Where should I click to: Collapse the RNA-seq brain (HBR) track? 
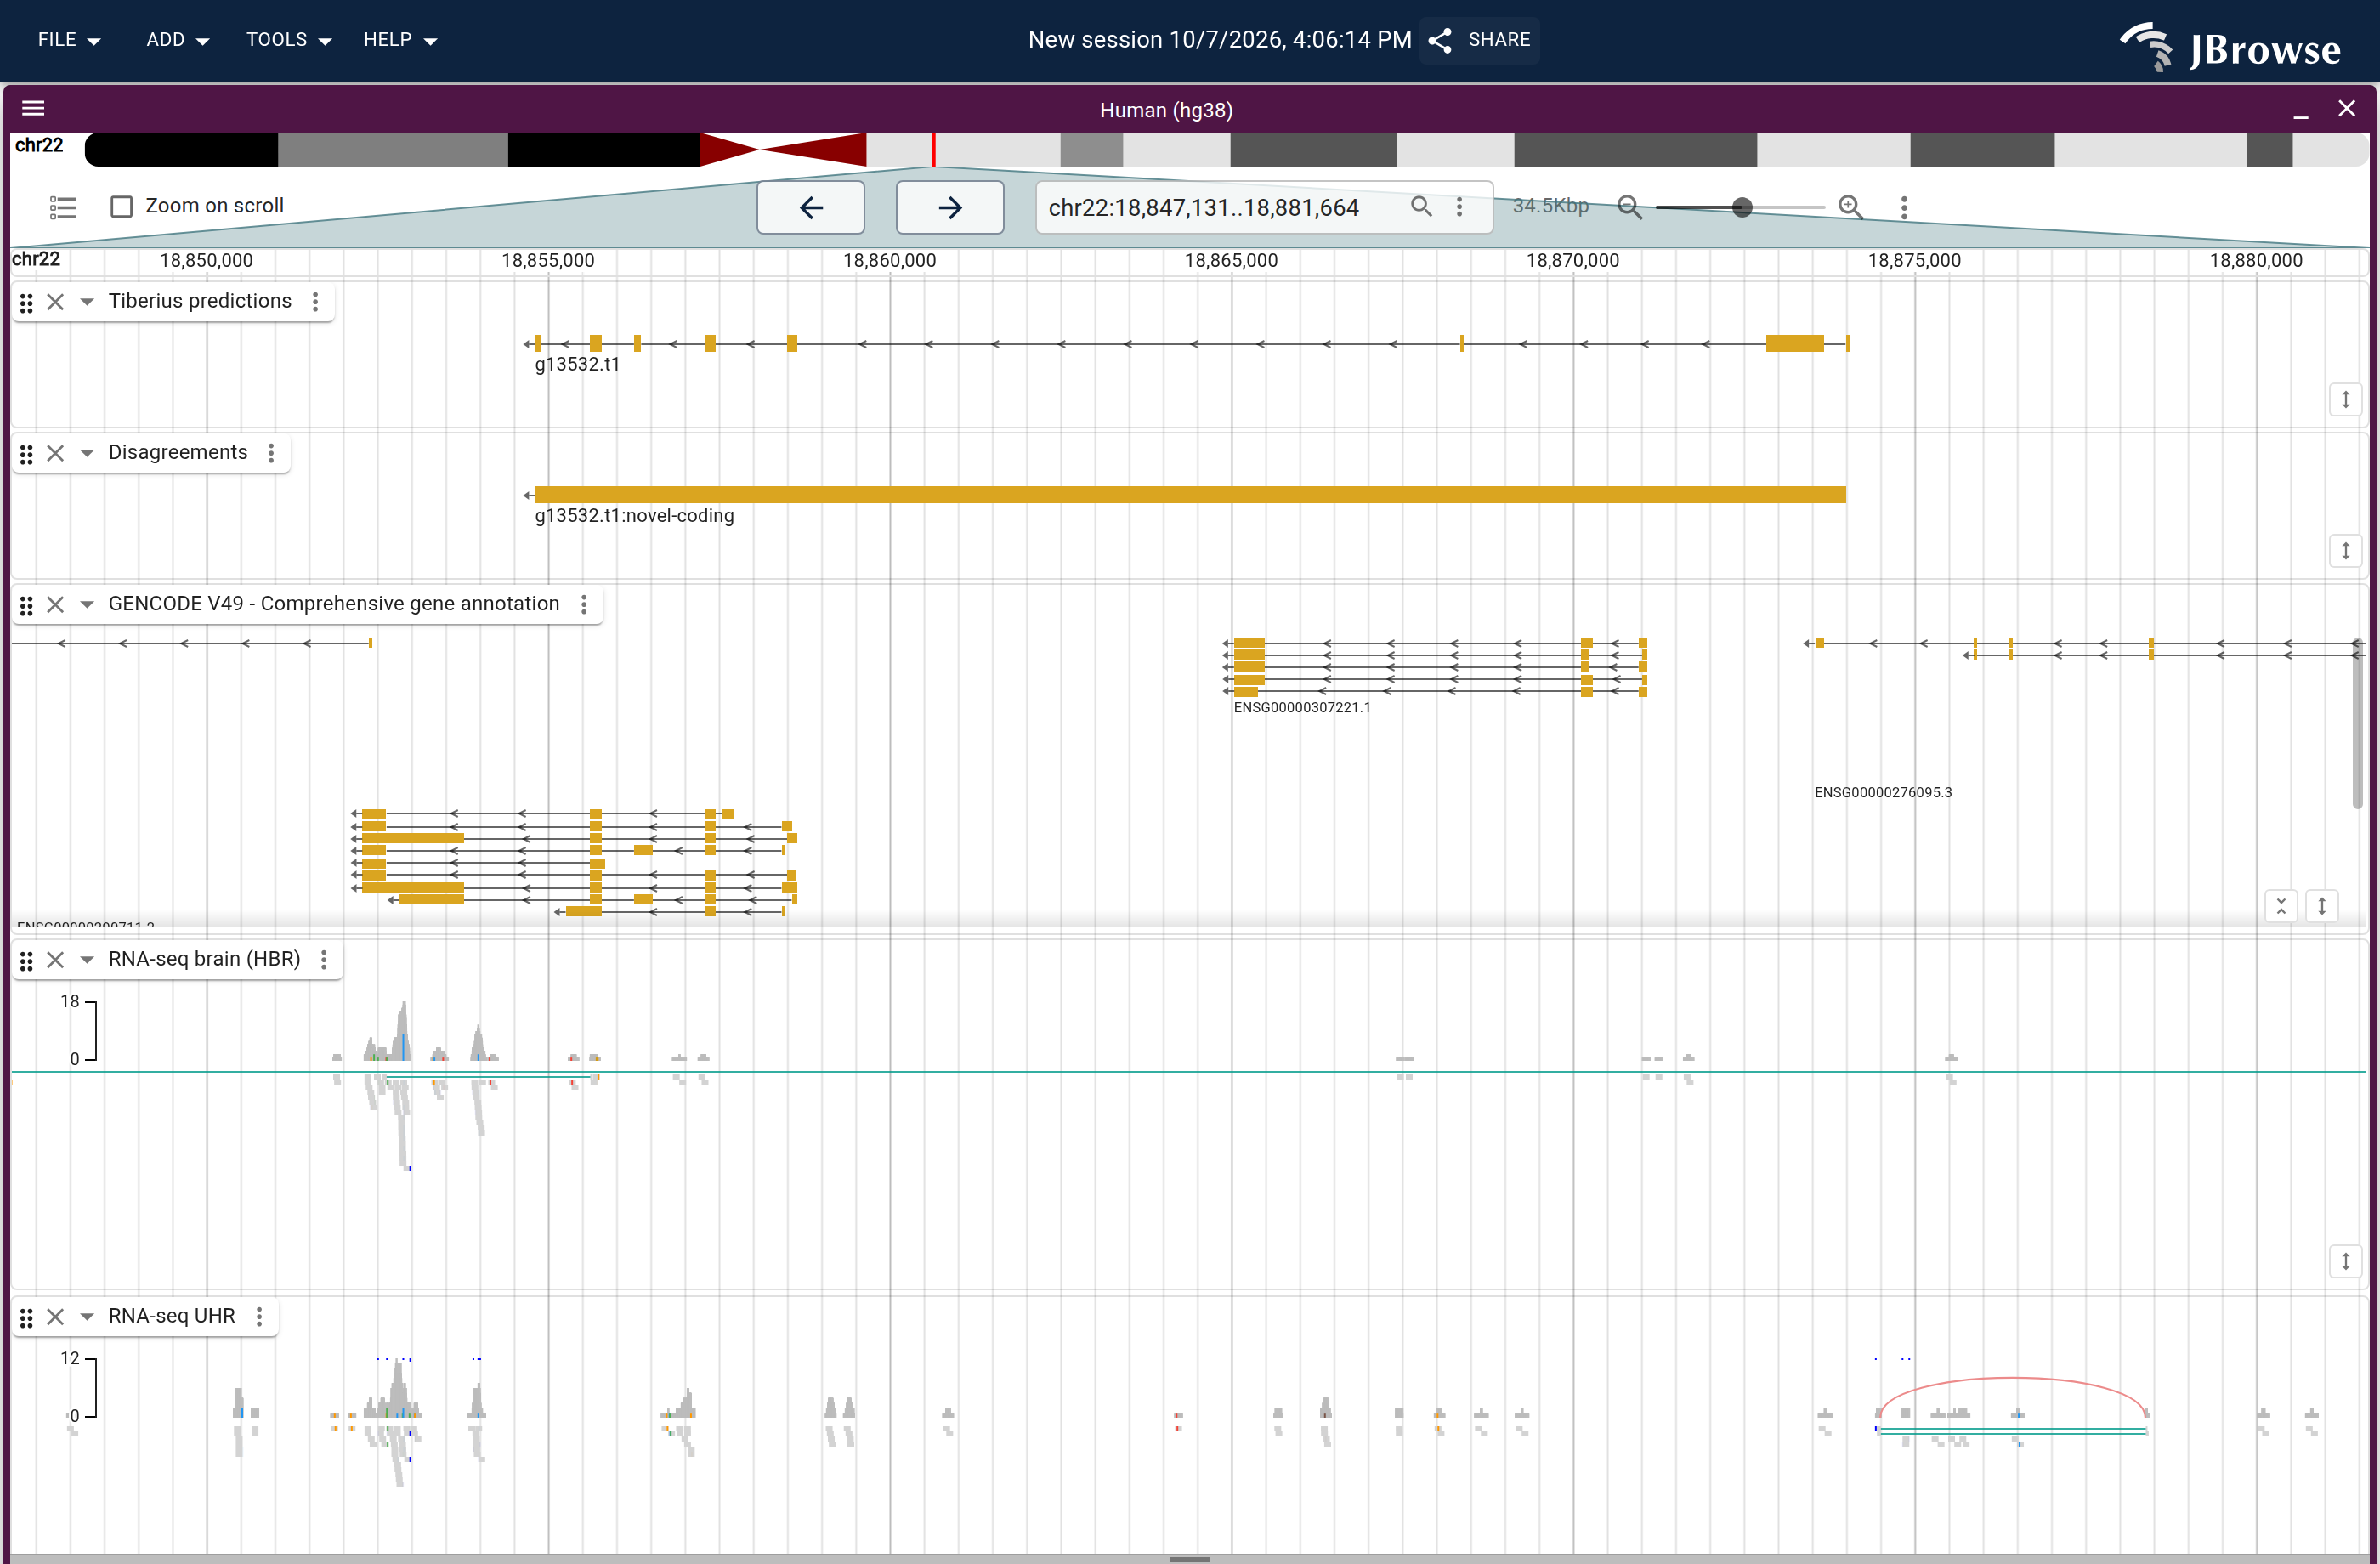pyautogui.click(x=87, y=960)
